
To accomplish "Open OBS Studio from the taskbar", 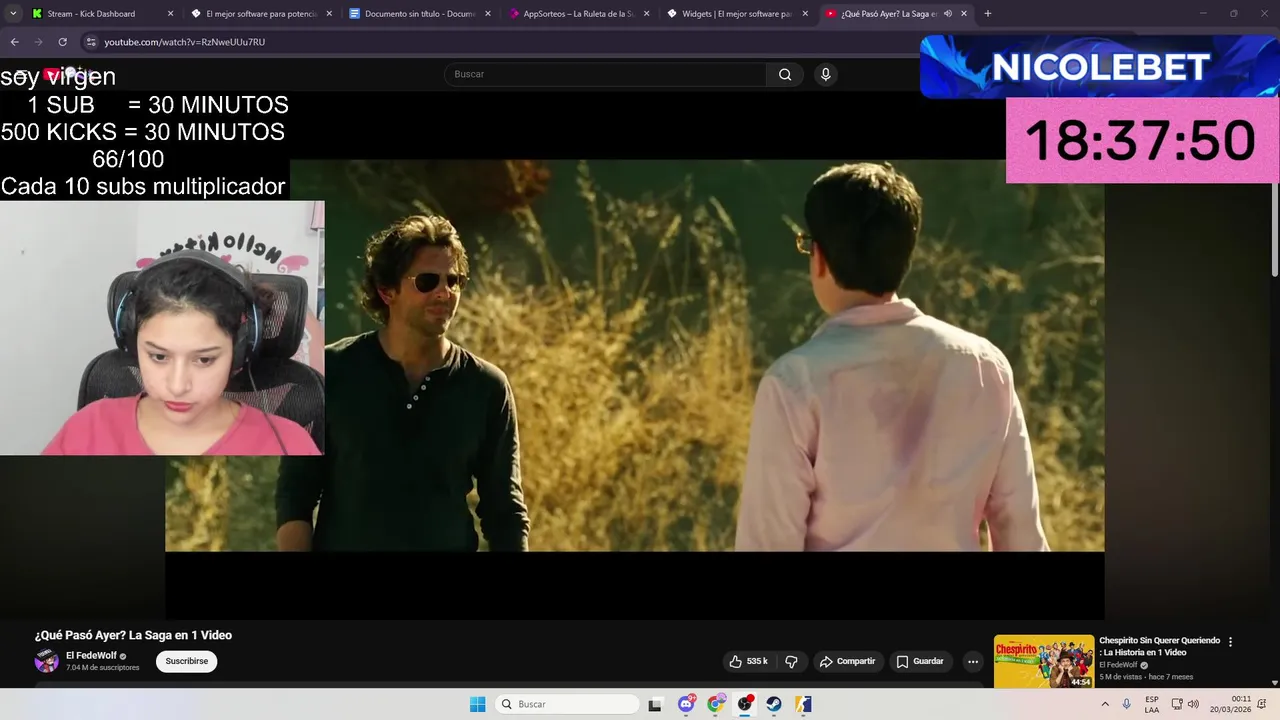I will coord(745,704).
